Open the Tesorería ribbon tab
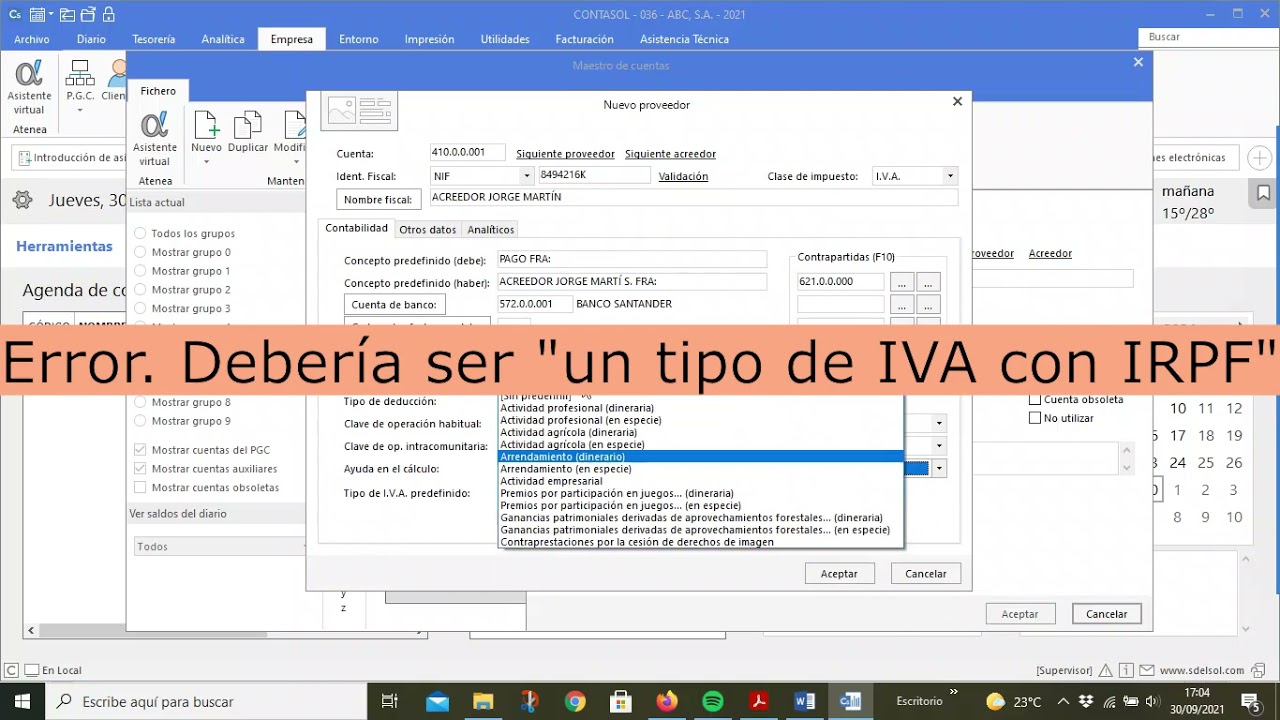This screenshot has width=1280, height=720. click(153, 39)
